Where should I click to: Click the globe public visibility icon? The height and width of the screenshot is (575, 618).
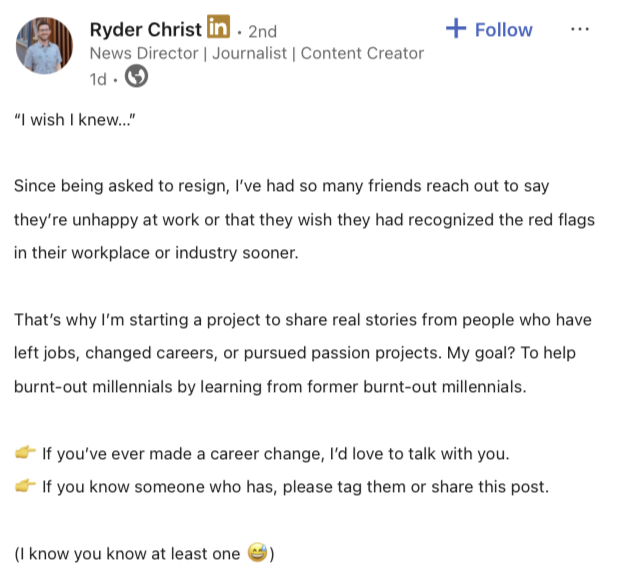coord(136,77)
